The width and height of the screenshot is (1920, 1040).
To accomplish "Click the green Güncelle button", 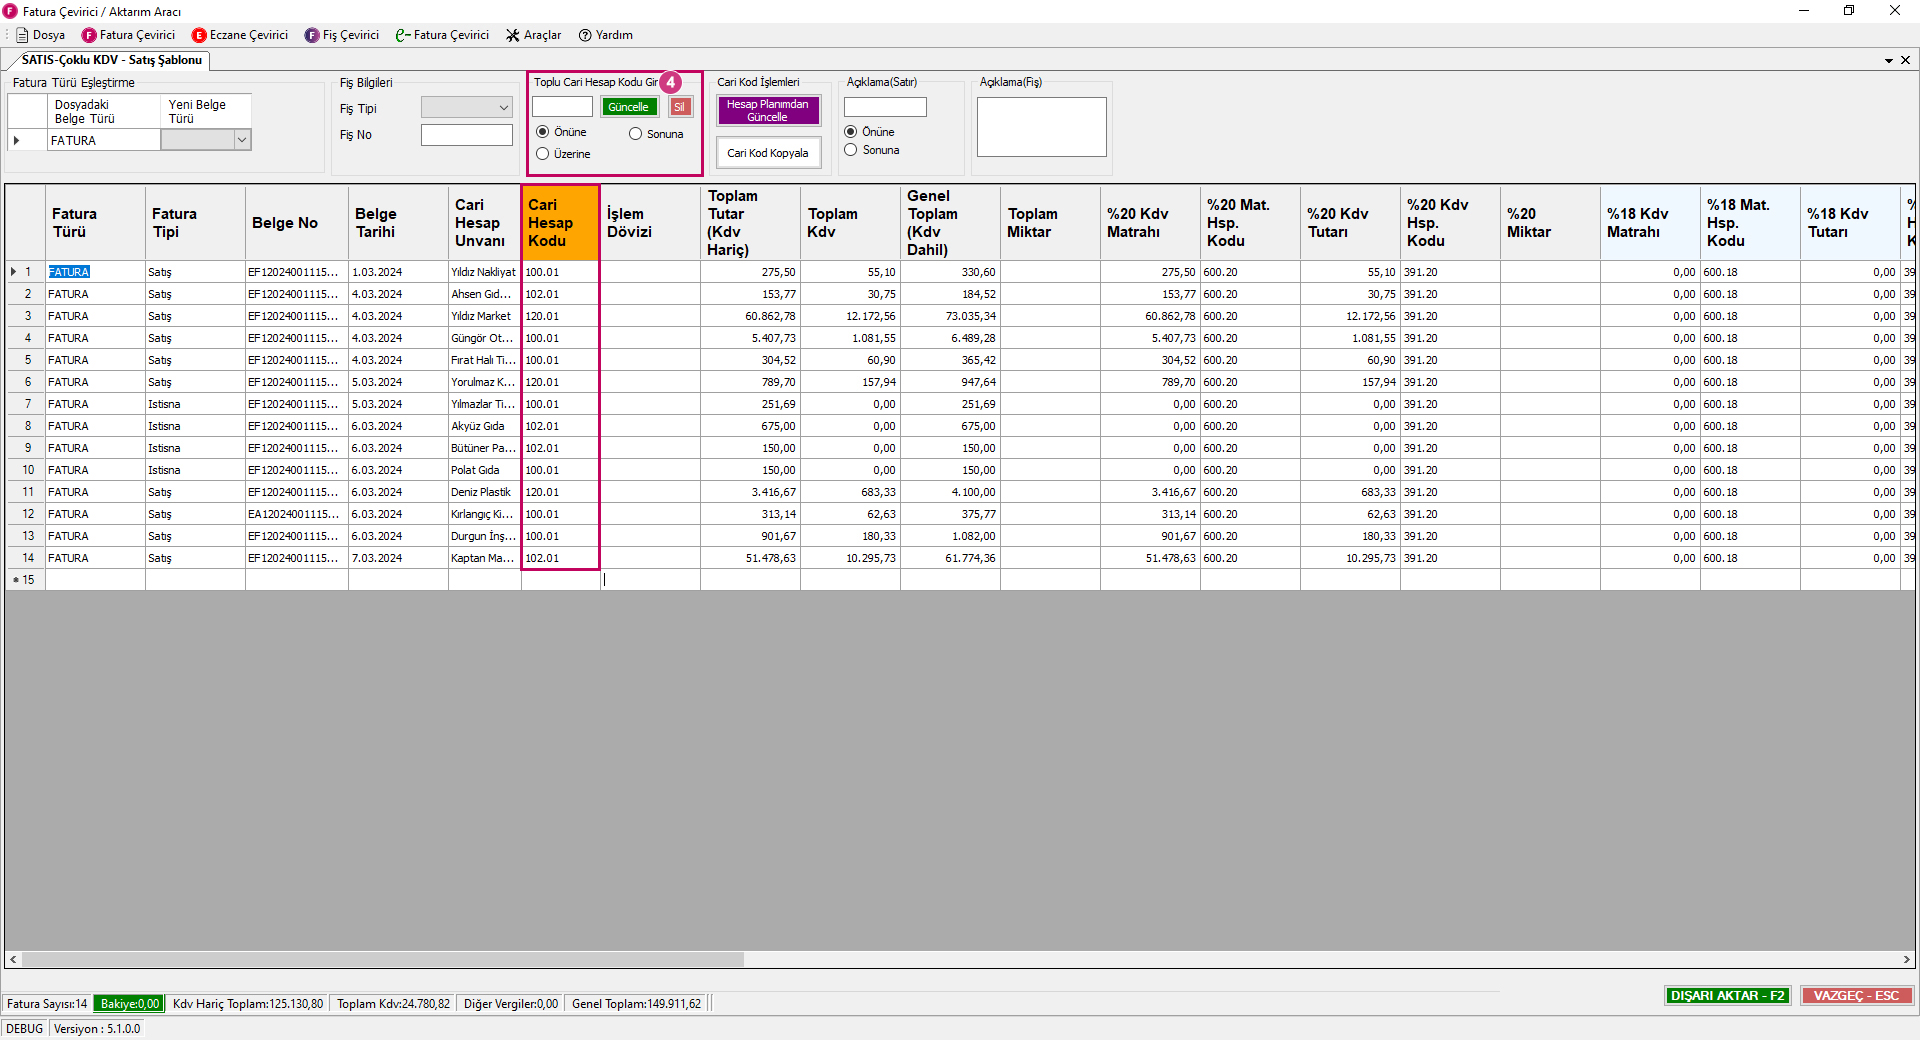I will (629, 107).
